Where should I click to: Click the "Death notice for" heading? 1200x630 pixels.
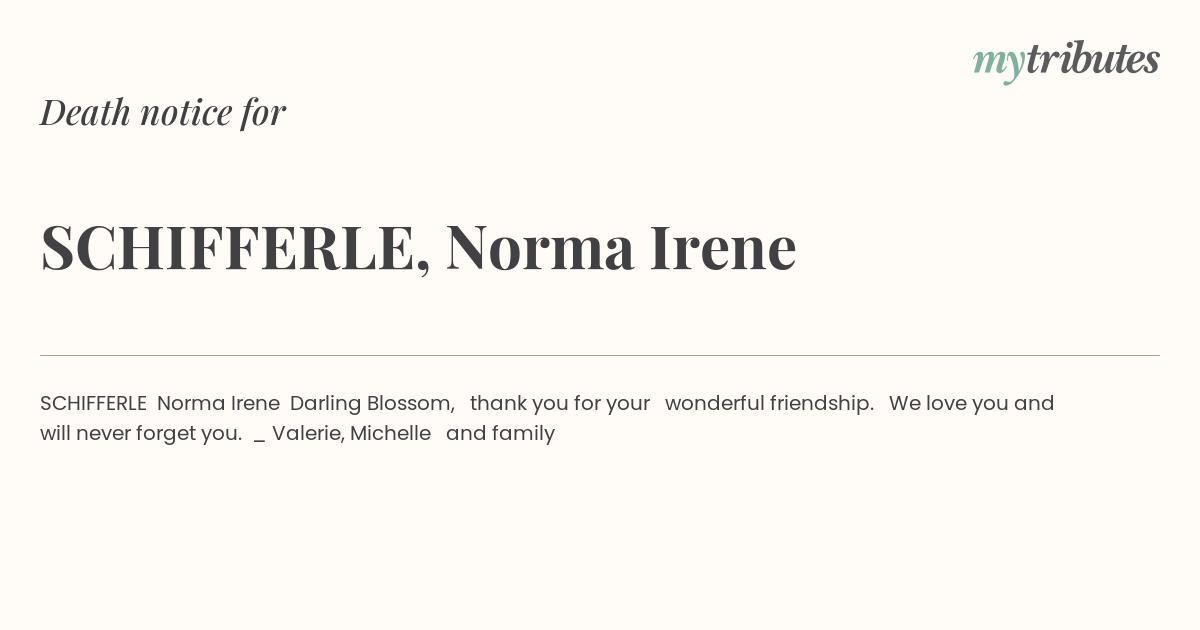pyautogui.click(x=163, y=112)
